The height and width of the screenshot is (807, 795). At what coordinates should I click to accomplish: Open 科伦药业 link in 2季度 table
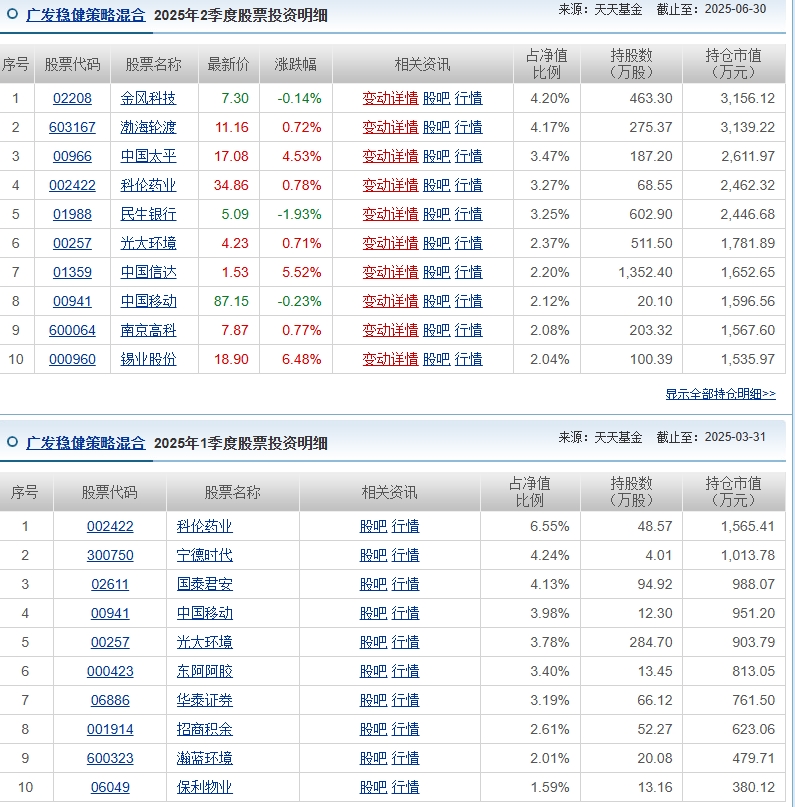coord(148,185)
